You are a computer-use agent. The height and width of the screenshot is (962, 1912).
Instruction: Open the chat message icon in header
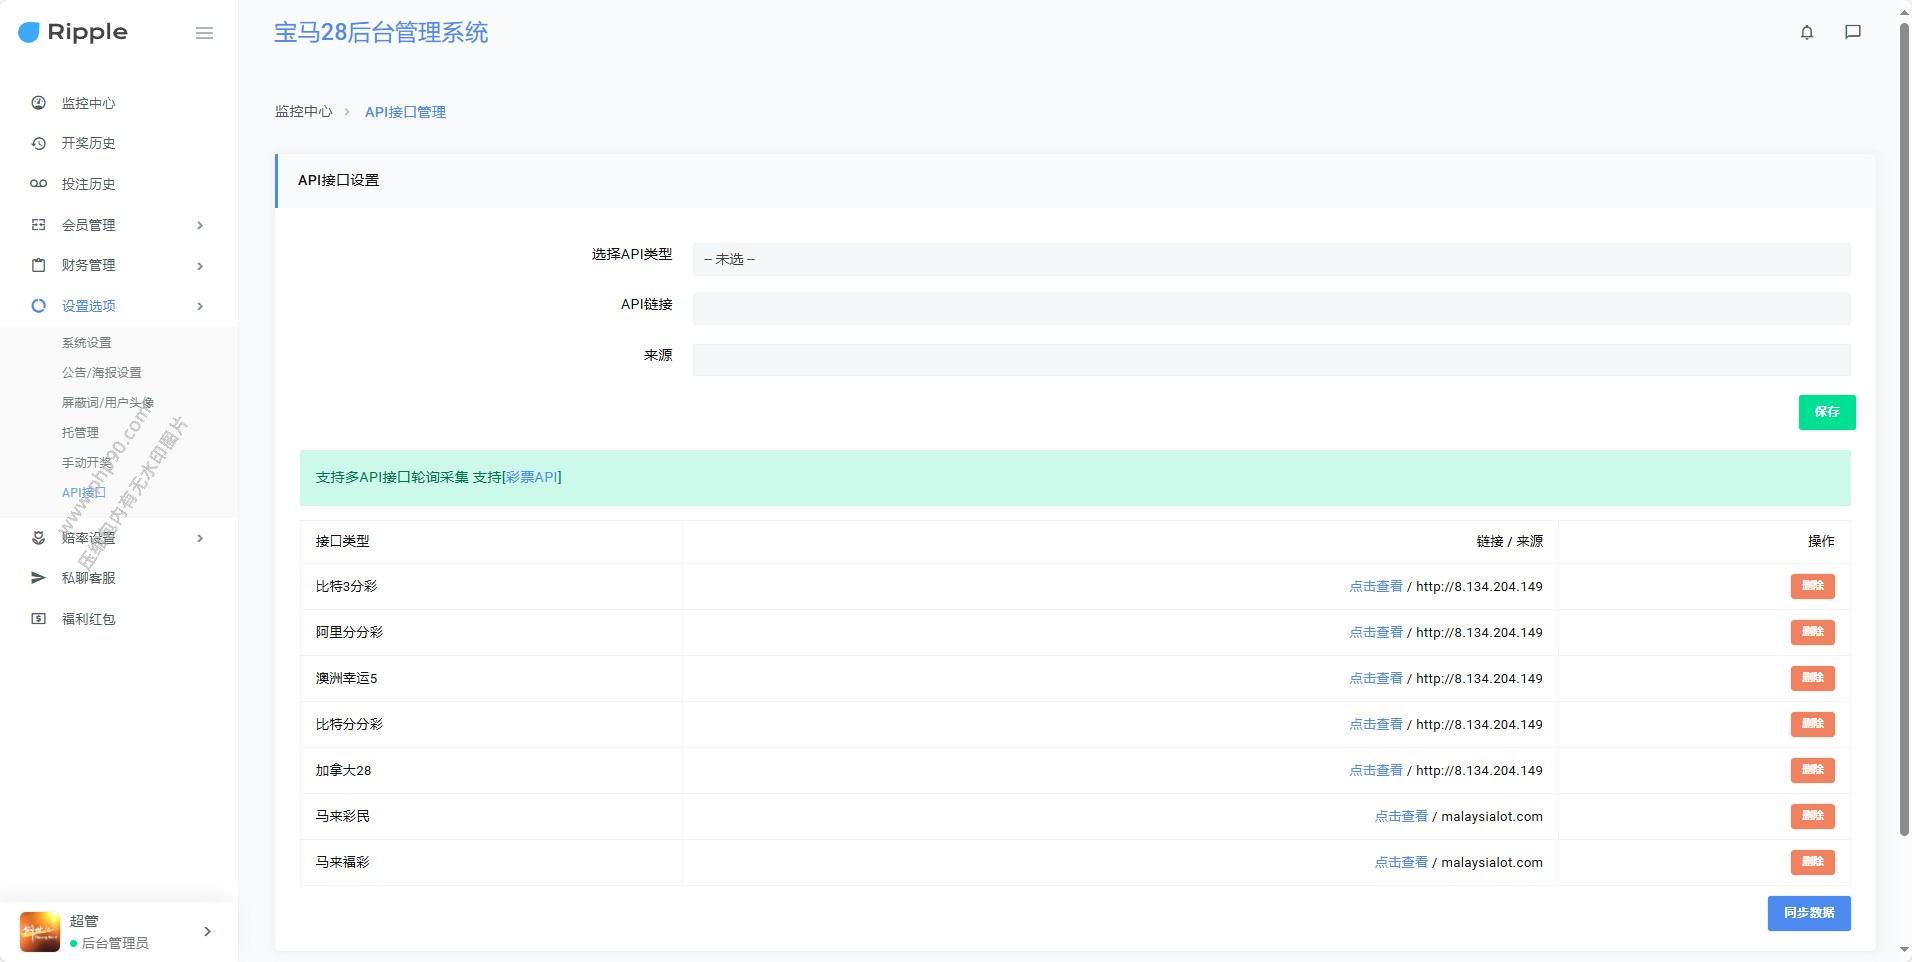1853,32
